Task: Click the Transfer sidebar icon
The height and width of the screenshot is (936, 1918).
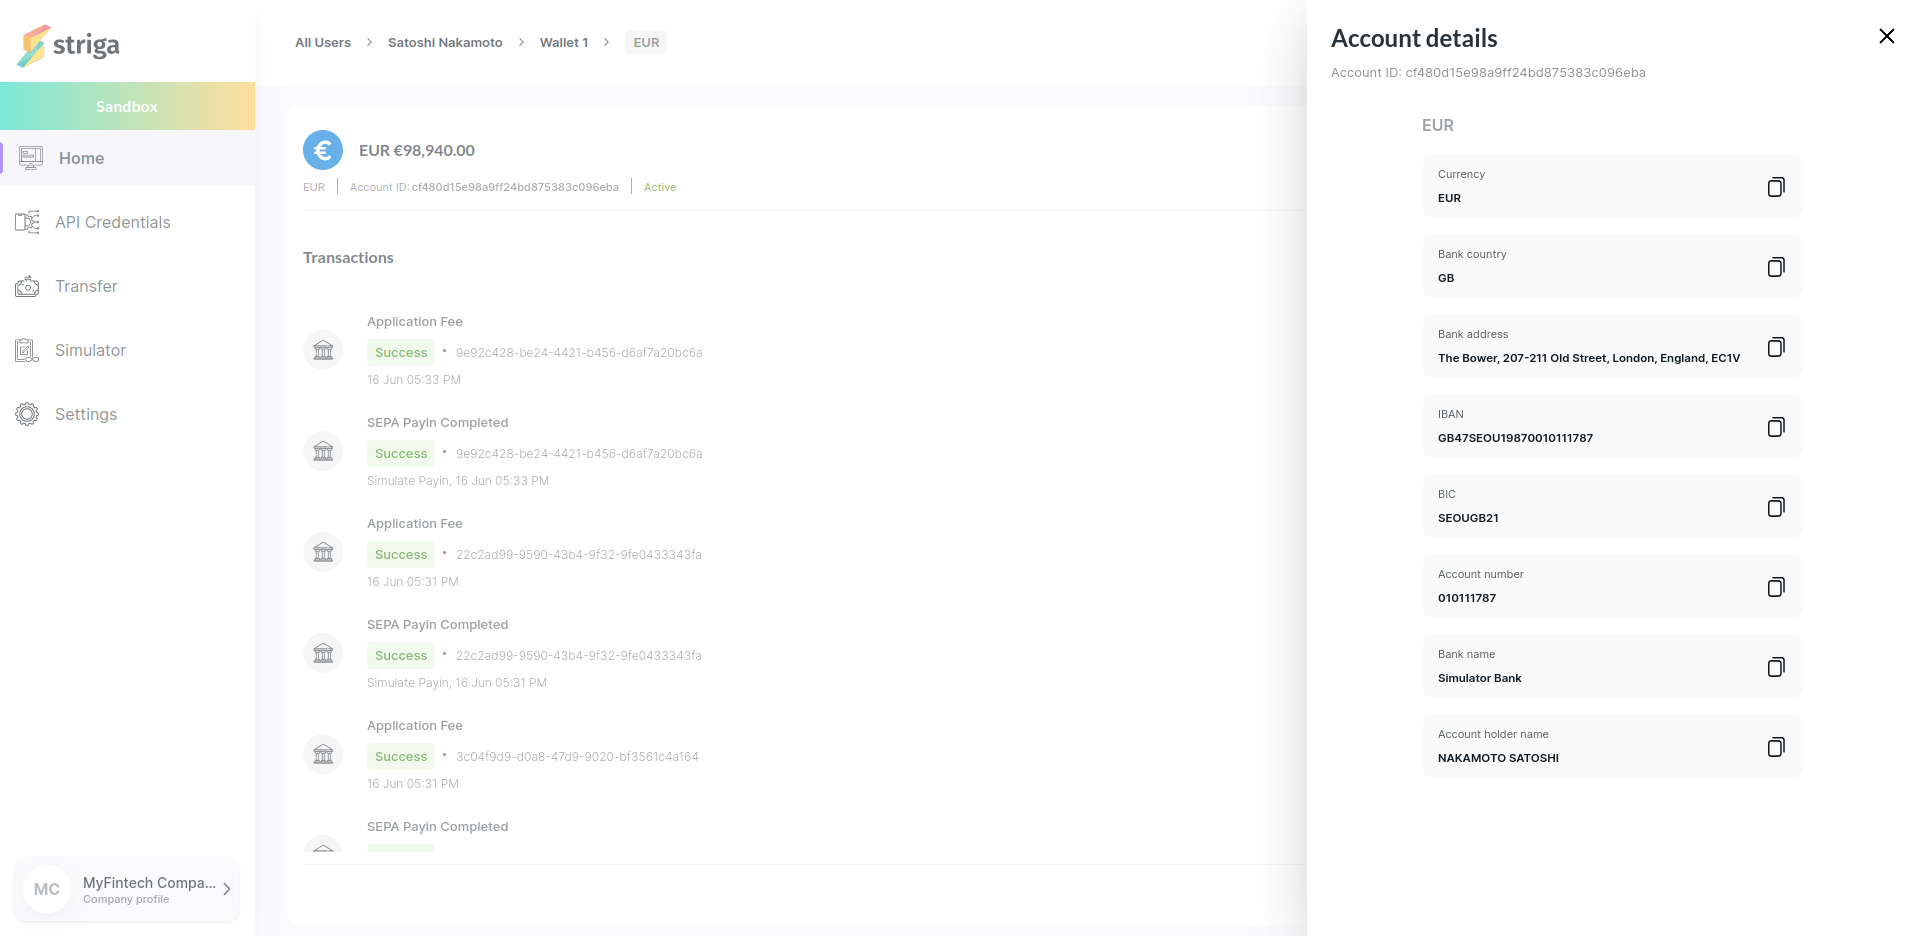Action: (28, 286)
